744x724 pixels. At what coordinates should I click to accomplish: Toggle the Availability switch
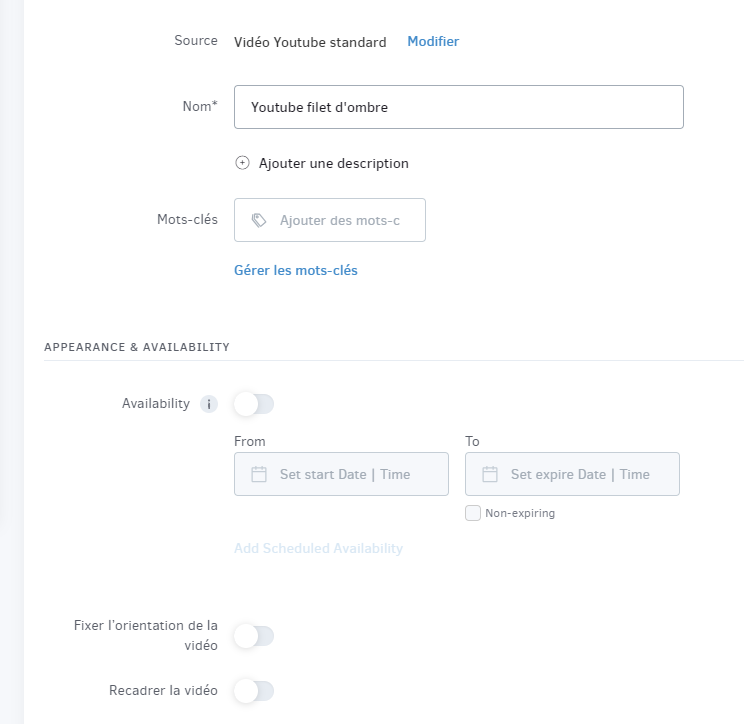(x=254, y=404)
